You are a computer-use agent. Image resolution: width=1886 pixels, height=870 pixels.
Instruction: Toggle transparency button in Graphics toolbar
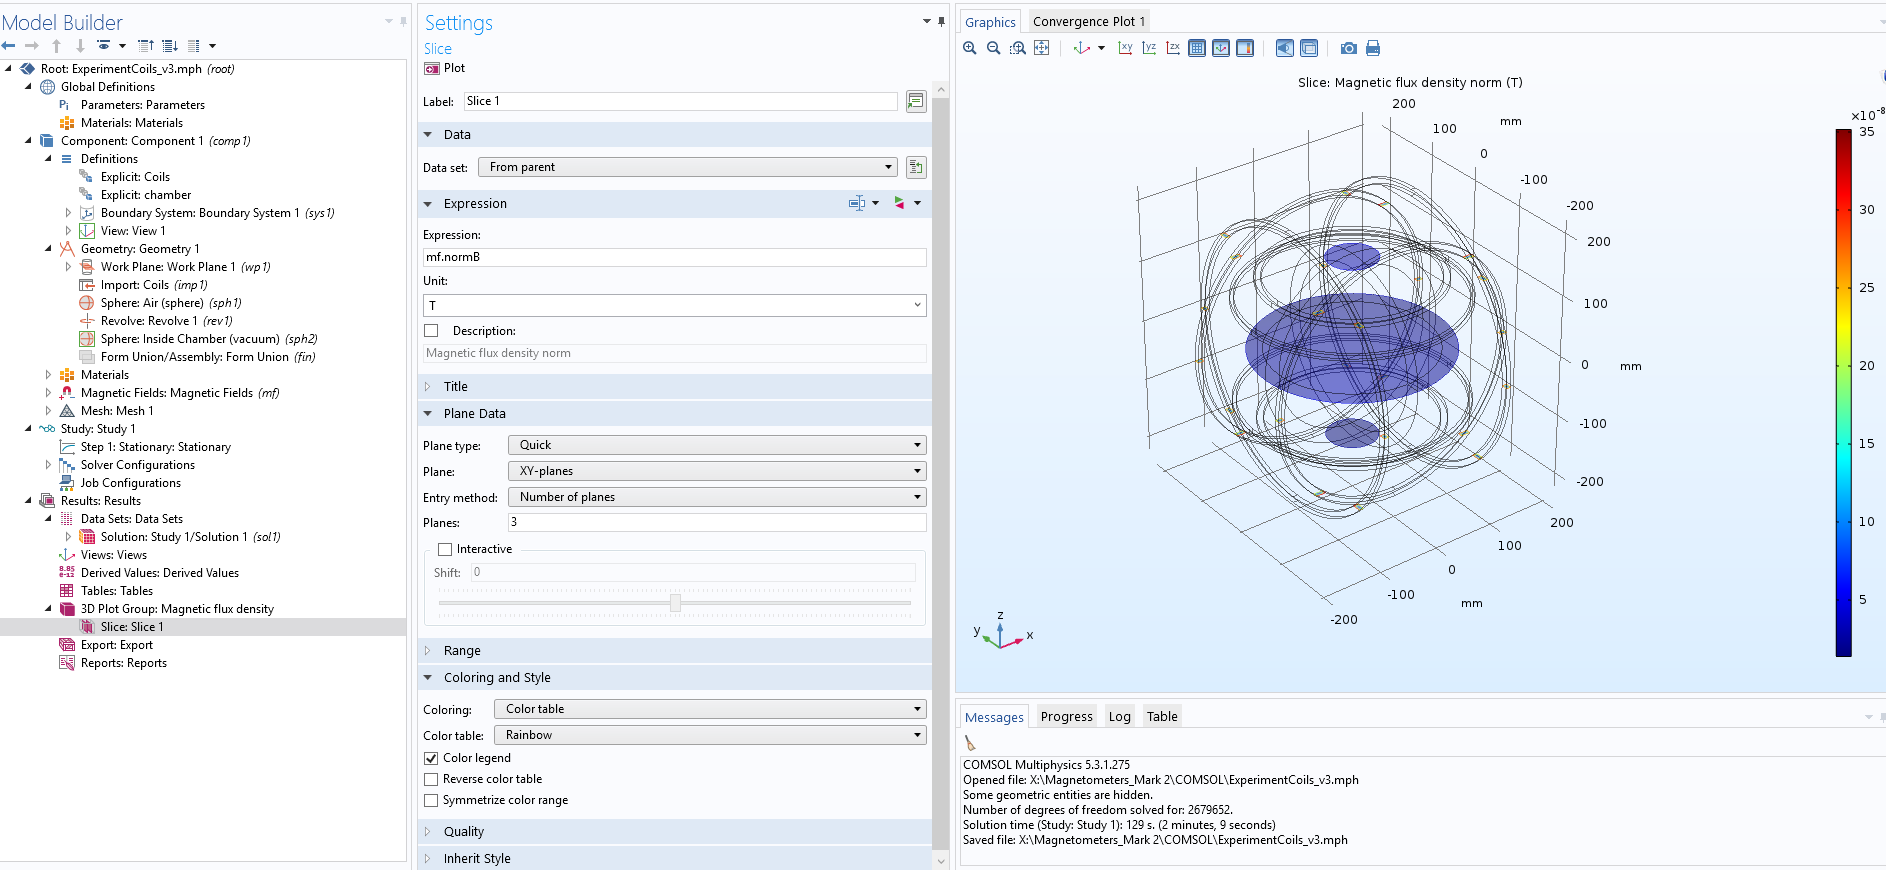click(x=1309, y=48)
